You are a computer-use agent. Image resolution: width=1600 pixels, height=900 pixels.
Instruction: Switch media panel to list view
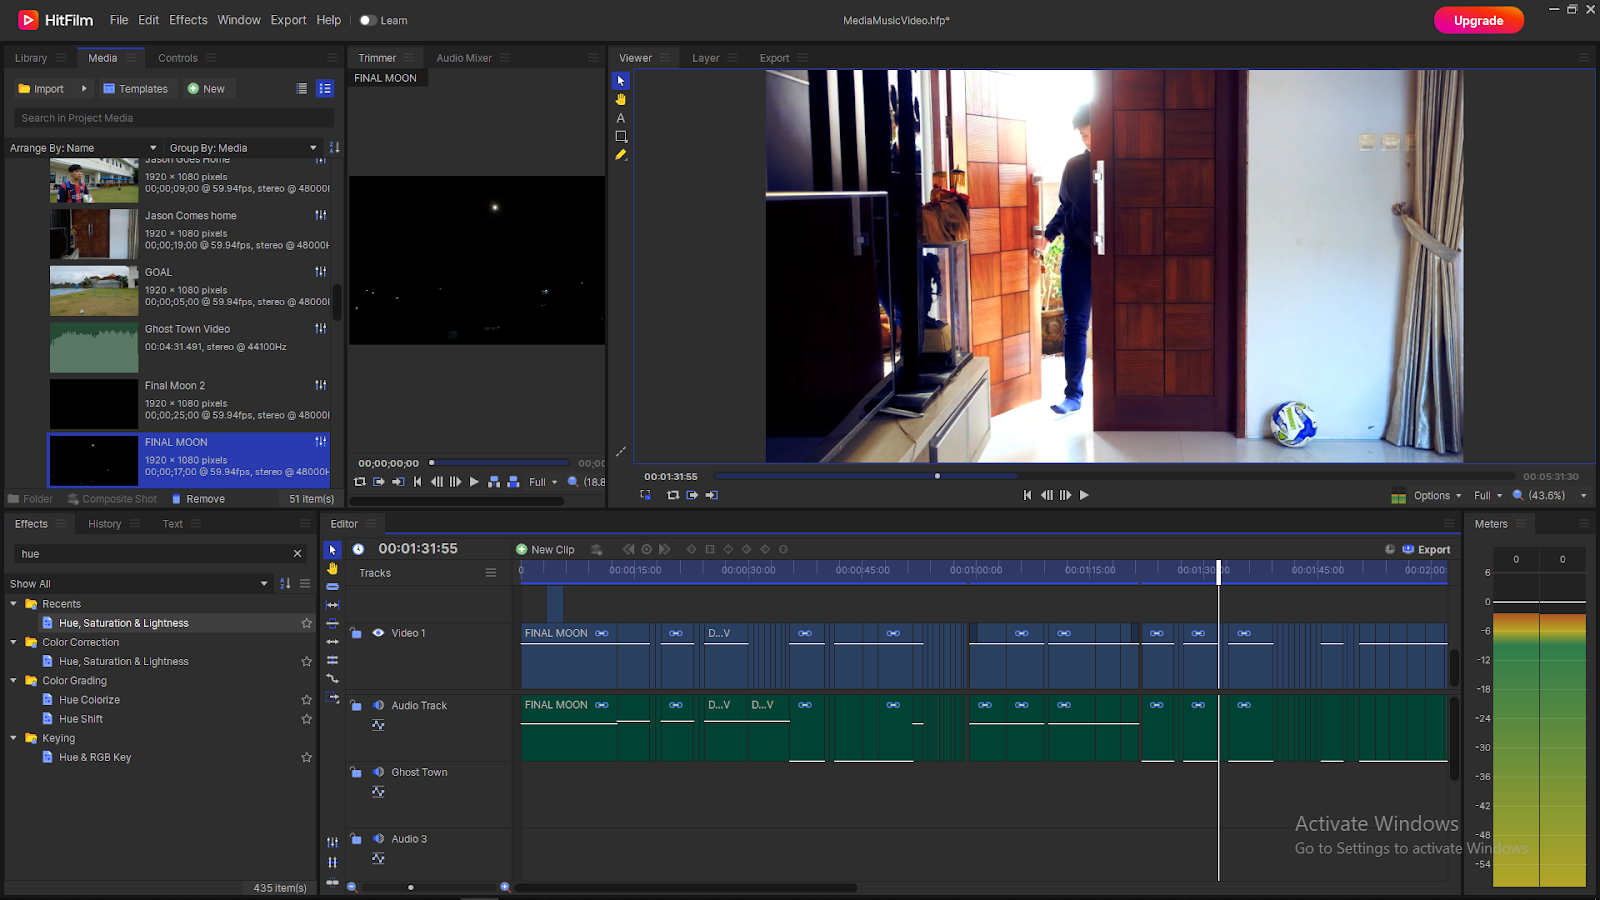click(x=302, y=89)
